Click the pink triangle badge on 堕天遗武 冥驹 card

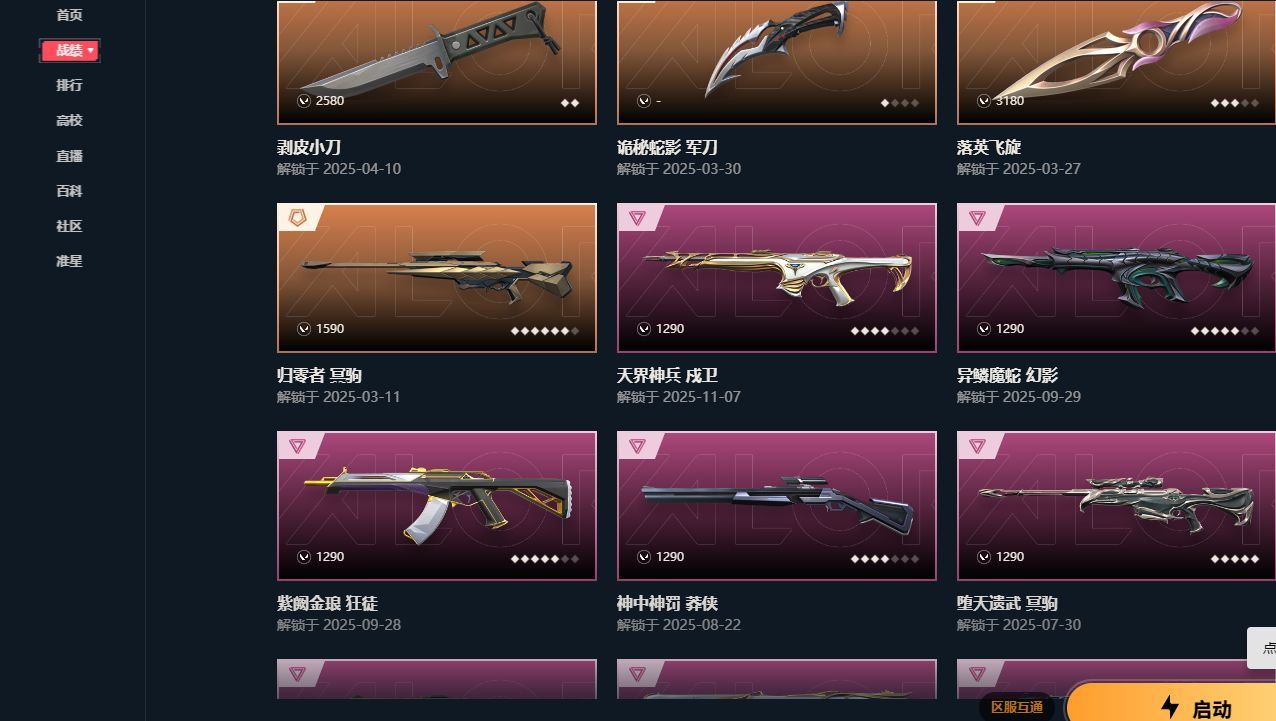tap(977, 445)
